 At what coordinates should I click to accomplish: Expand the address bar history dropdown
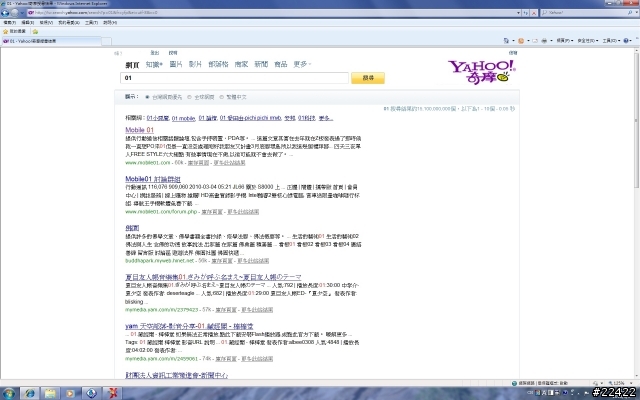pos(518,13)
